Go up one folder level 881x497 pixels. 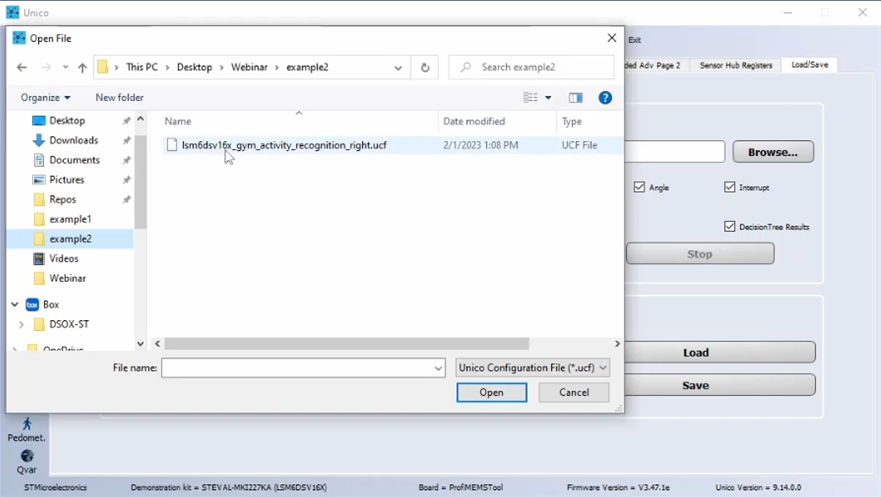(x=83, y=67)
